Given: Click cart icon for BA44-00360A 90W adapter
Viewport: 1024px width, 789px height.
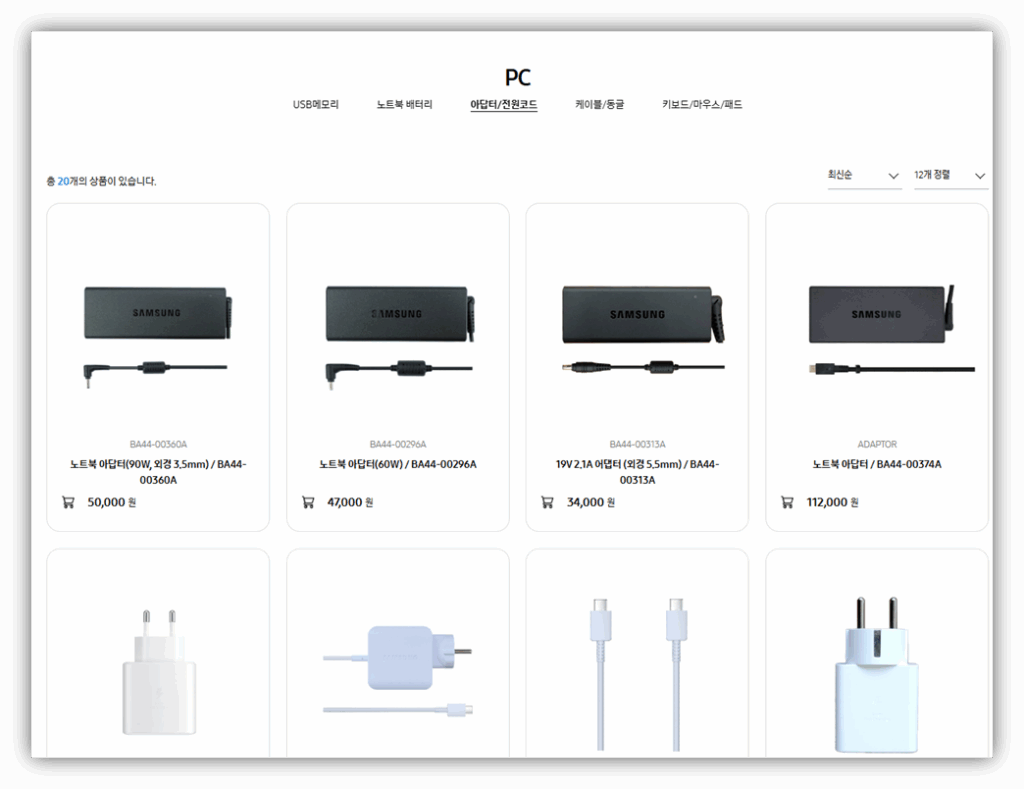Looking at the screenshot, I should [x=68, y=502].
